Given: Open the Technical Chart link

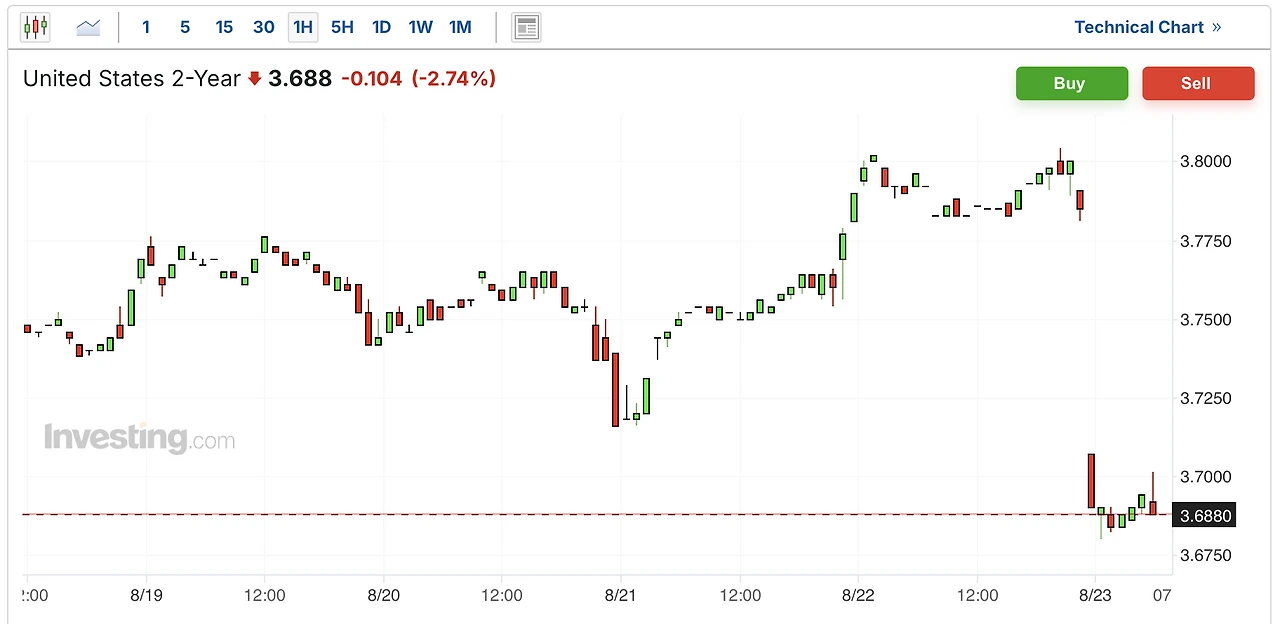Looking at the screenshot, I should (1139, 27).
